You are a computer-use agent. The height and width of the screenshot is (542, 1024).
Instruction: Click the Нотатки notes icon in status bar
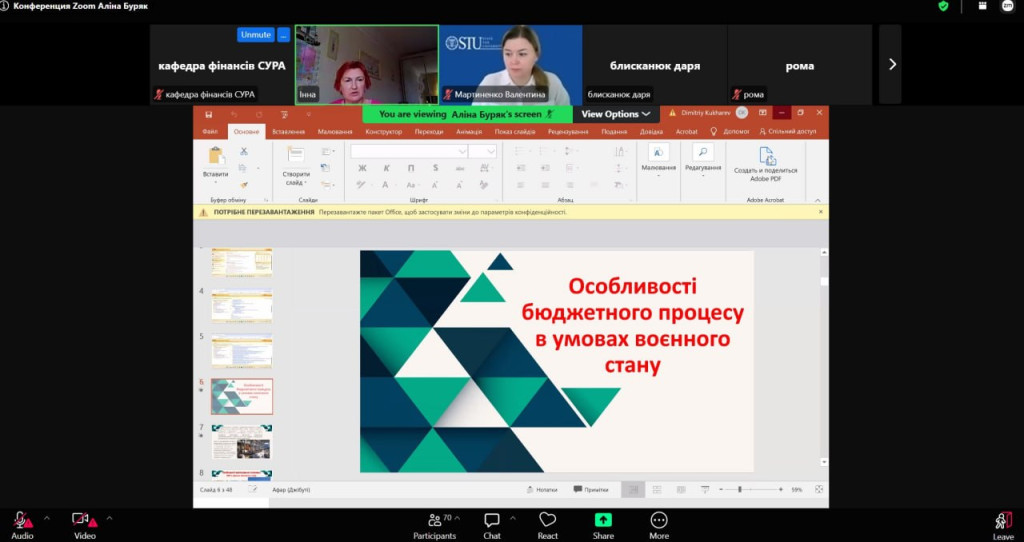[531, 489]
